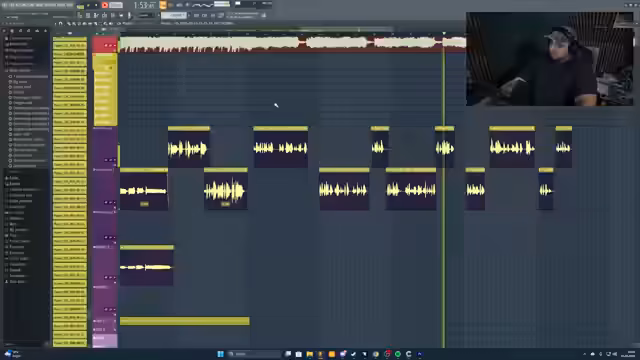Open Spotify from the taskbar
640x360 pixels.
click(x=398, y=354)
